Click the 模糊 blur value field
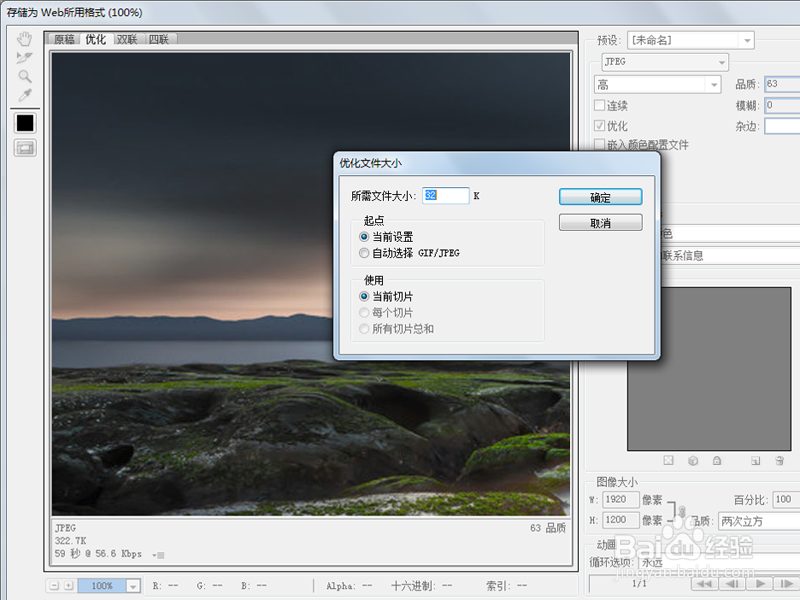Viewport: 800px width, 600px height. tap(782, 105)
